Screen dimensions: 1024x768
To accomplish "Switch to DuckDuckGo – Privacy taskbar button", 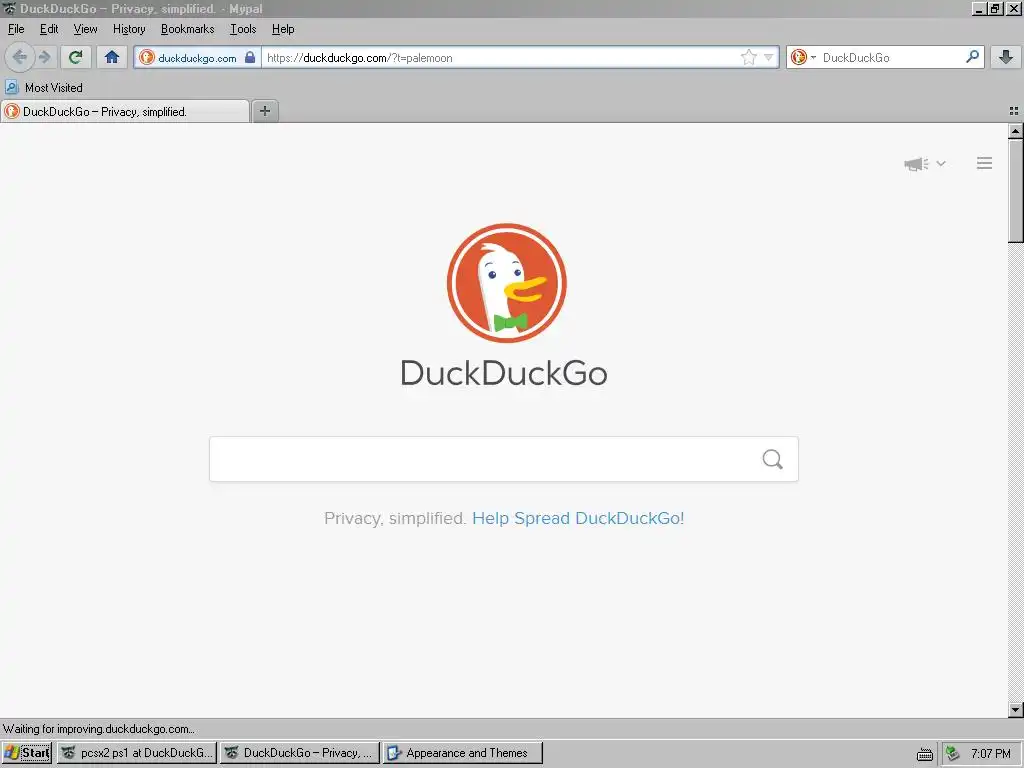I will click(x=300, y=753).
